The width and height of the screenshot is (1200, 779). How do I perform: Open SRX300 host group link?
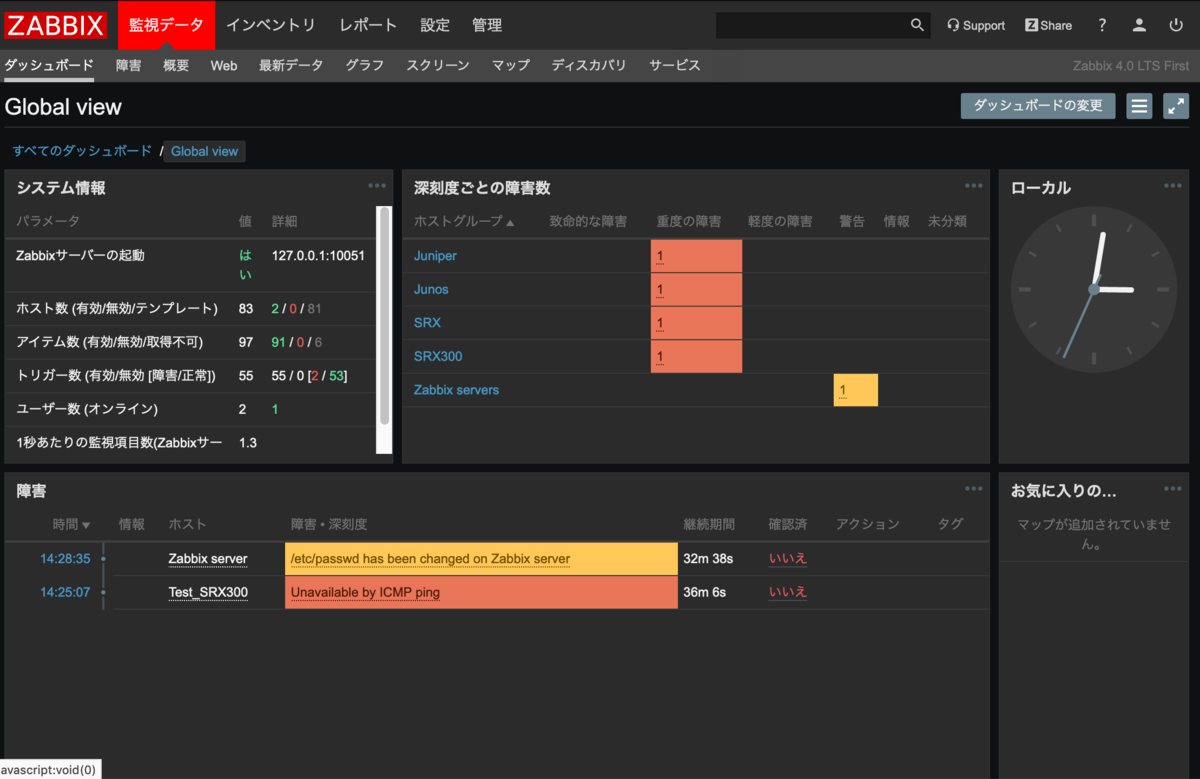pos(438,356)
